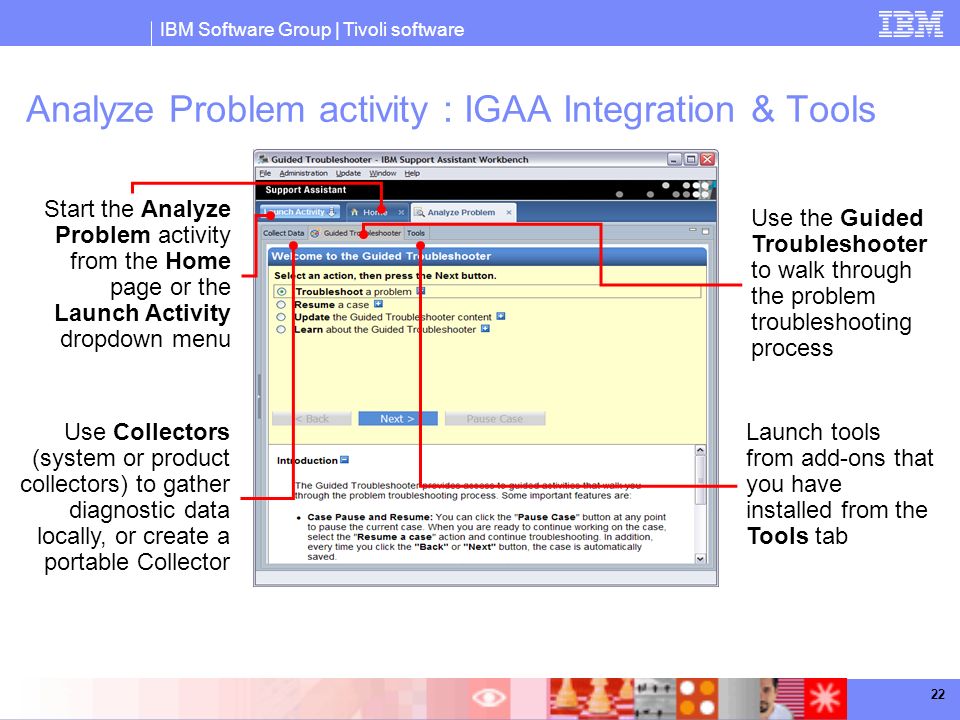This screenshot has height=720, width=960.
Task: Minimize the Guided Troubleshooter window
Action: pos(674,159)
